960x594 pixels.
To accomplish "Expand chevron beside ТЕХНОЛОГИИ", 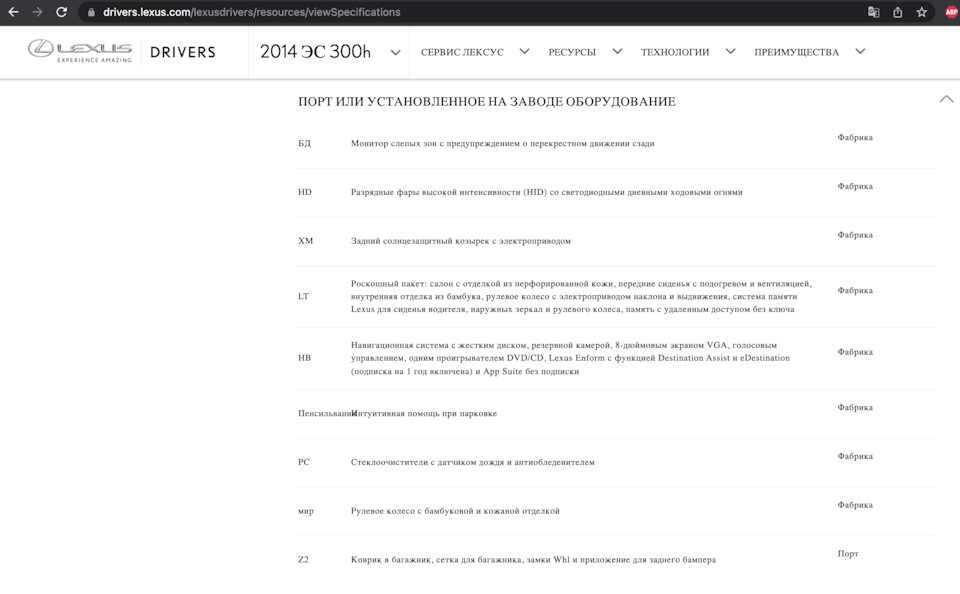I will tap(730, 51).
